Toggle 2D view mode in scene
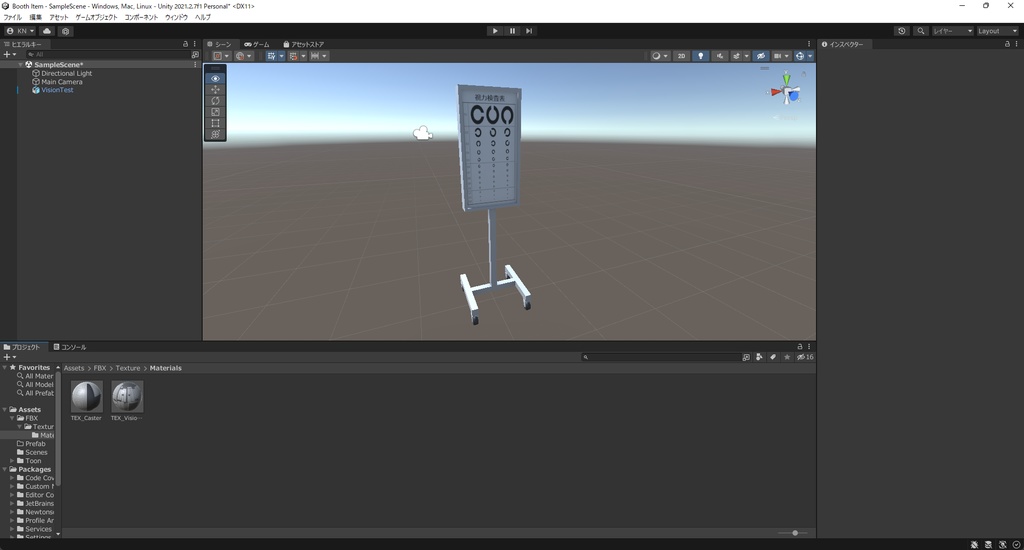The image size is (1024, 550). (x=681, y=56)
